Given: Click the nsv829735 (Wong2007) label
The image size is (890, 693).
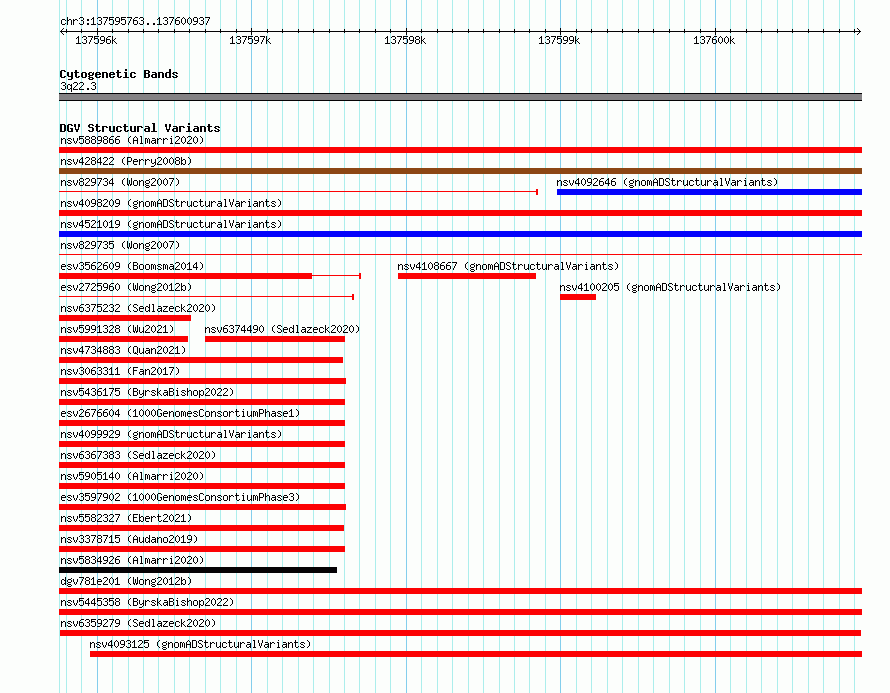Looking at the screenshot, I should tap(120, 245).
